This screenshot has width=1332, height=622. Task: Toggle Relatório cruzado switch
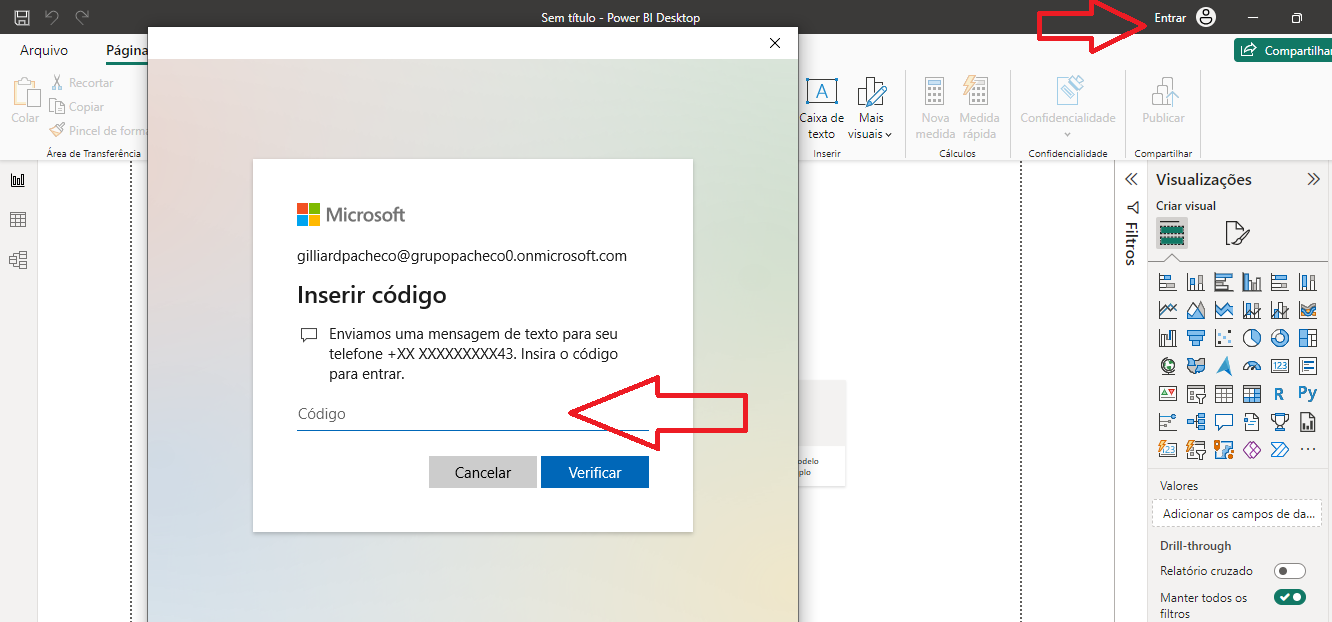pos(1290,571)
